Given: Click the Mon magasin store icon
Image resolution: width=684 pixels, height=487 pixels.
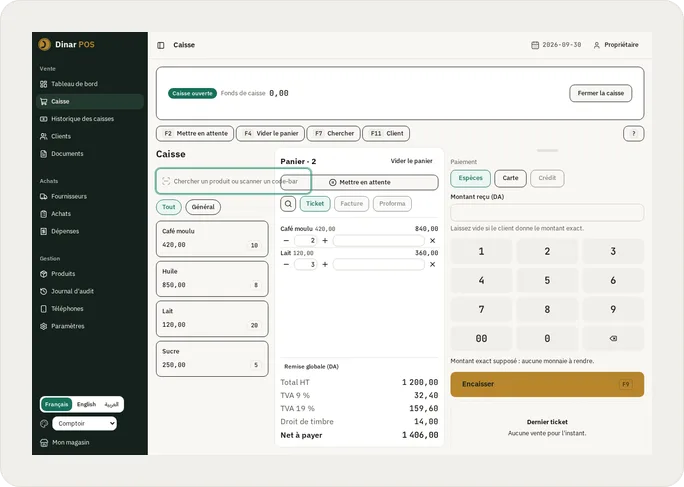Looking at the screenshot, I should point(44,442).
